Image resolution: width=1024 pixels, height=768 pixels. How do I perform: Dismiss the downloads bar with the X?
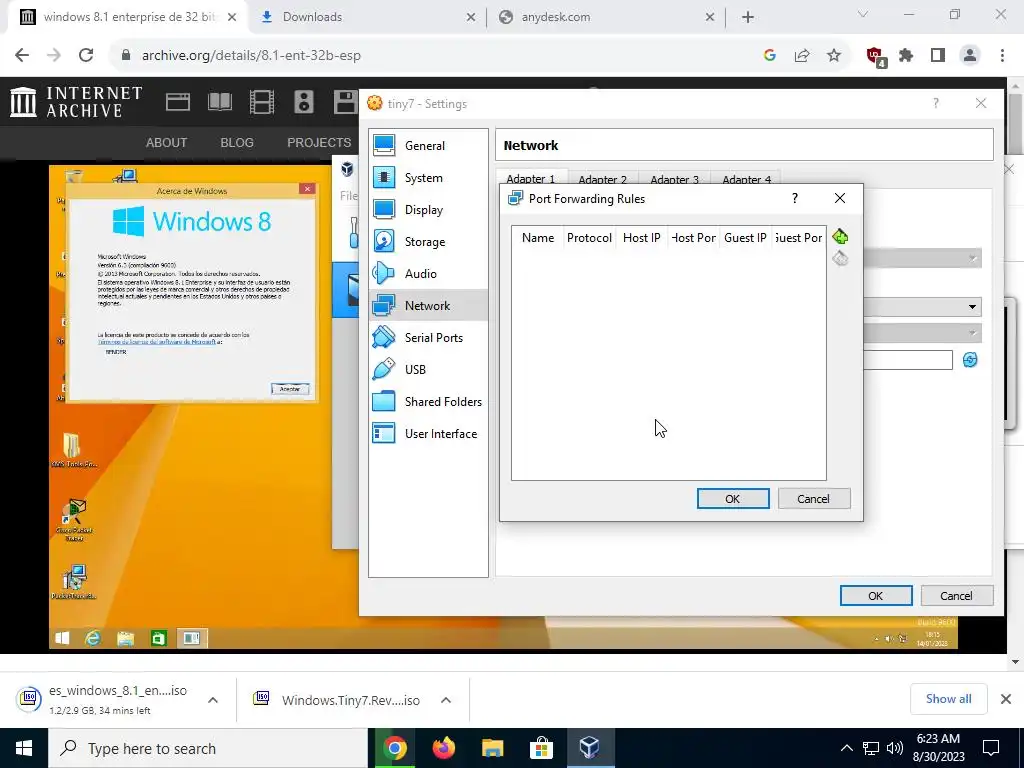(1006, 699)
